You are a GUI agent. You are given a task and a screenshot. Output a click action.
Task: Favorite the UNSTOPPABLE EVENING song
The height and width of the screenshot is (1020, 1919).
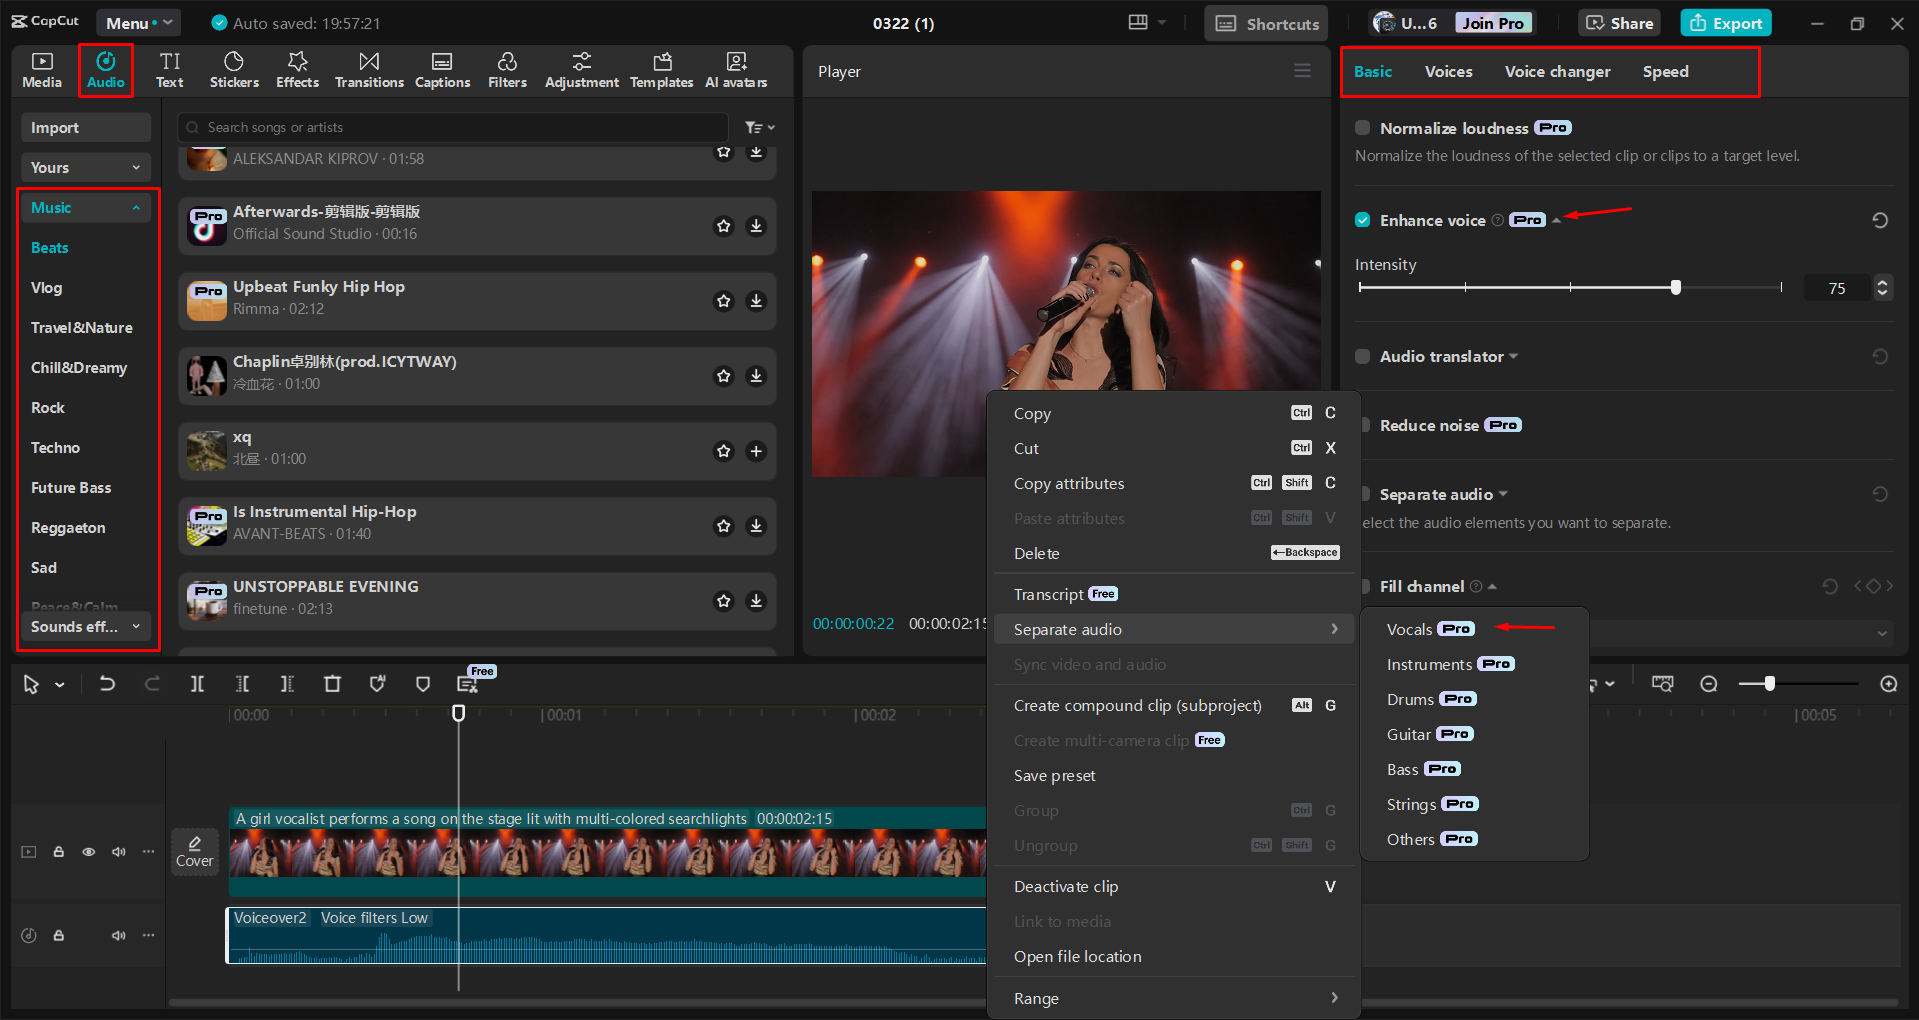click(x=723, y=601)
